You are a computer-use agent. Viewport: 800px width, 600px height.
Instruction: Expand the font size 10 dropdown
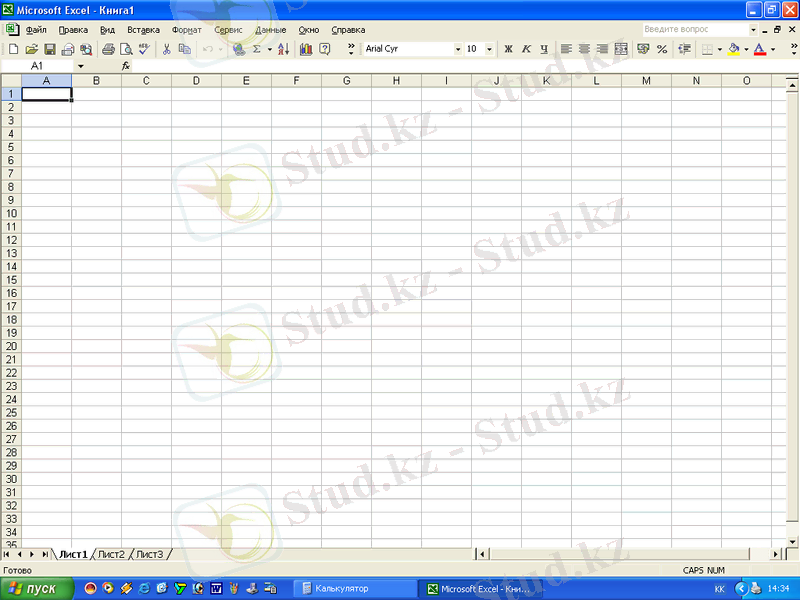click(x=489, y=49)
